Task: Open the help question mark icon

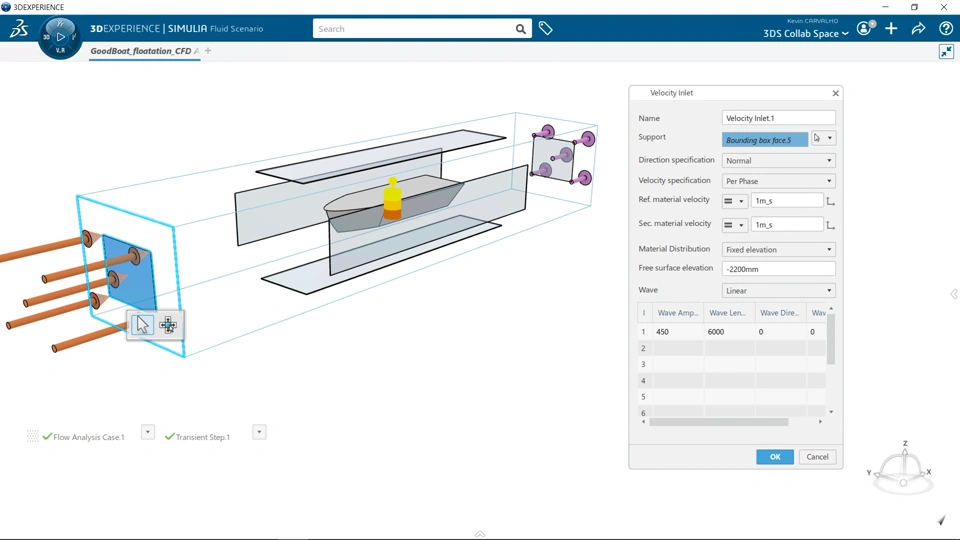Action: click(x=945, y=29)
